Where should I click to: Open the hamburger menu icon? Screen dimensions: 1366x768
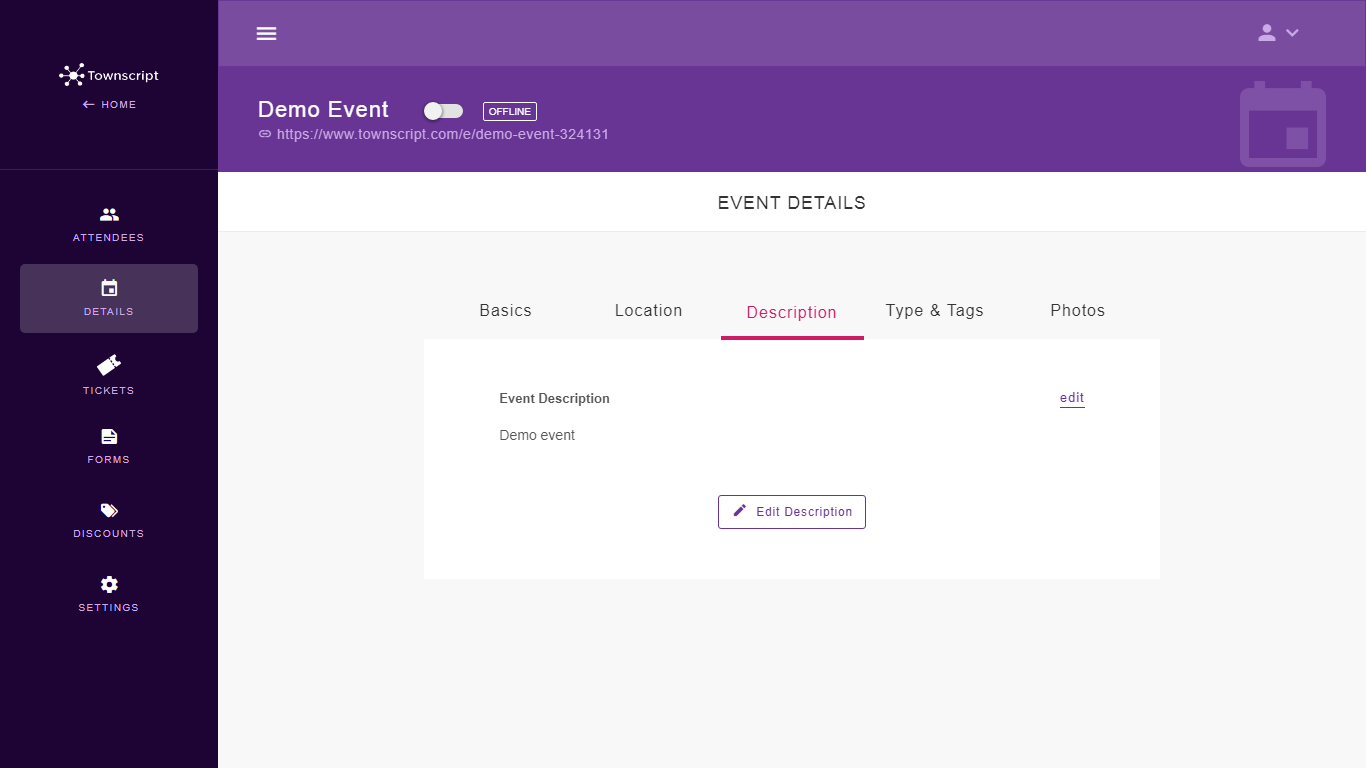[x=266, y=33]
